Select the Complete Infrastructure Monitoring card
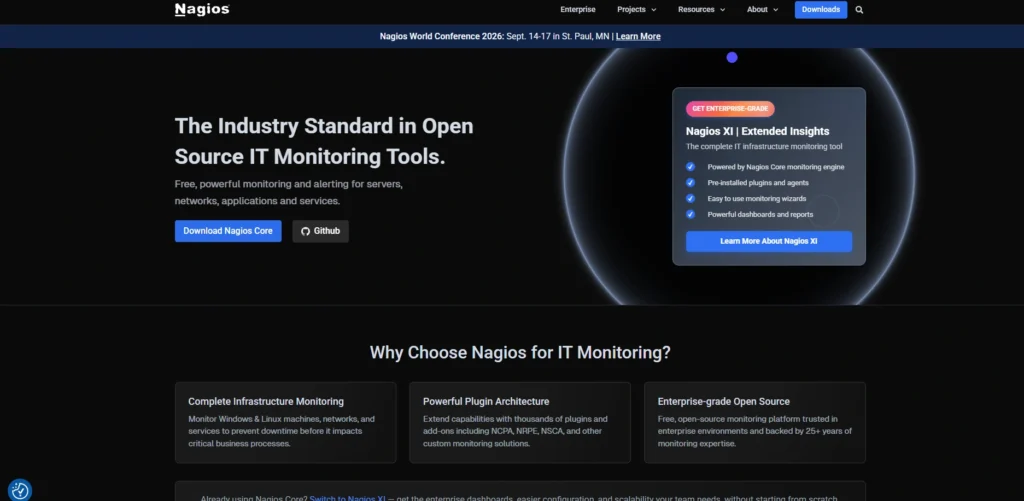 [285, 423]
